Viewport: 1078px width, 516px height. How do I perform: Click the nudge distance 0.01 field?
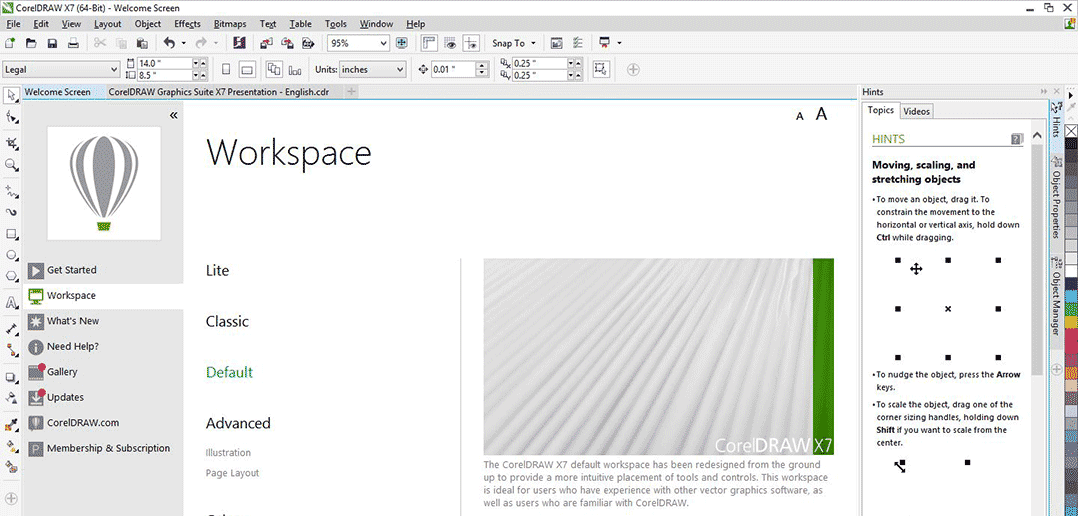pyautogui.click(x=453, y=69)
